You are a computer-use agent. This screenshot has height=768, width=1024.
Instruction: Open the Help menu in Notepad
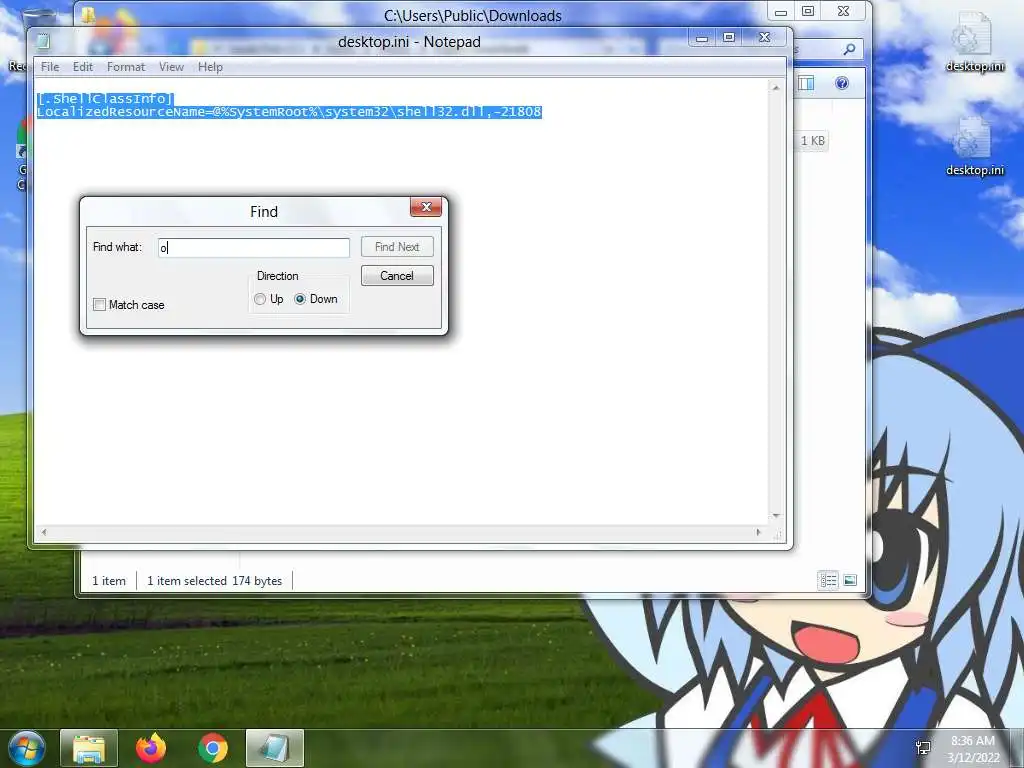[210, 67]
